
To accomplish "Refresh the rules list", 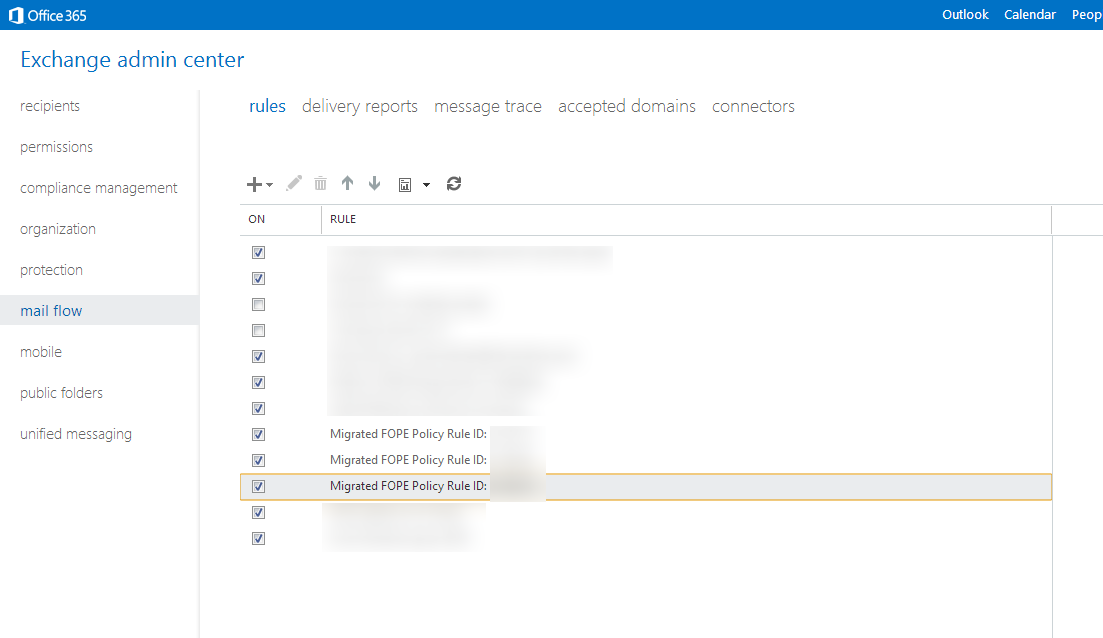I will 454,184.
